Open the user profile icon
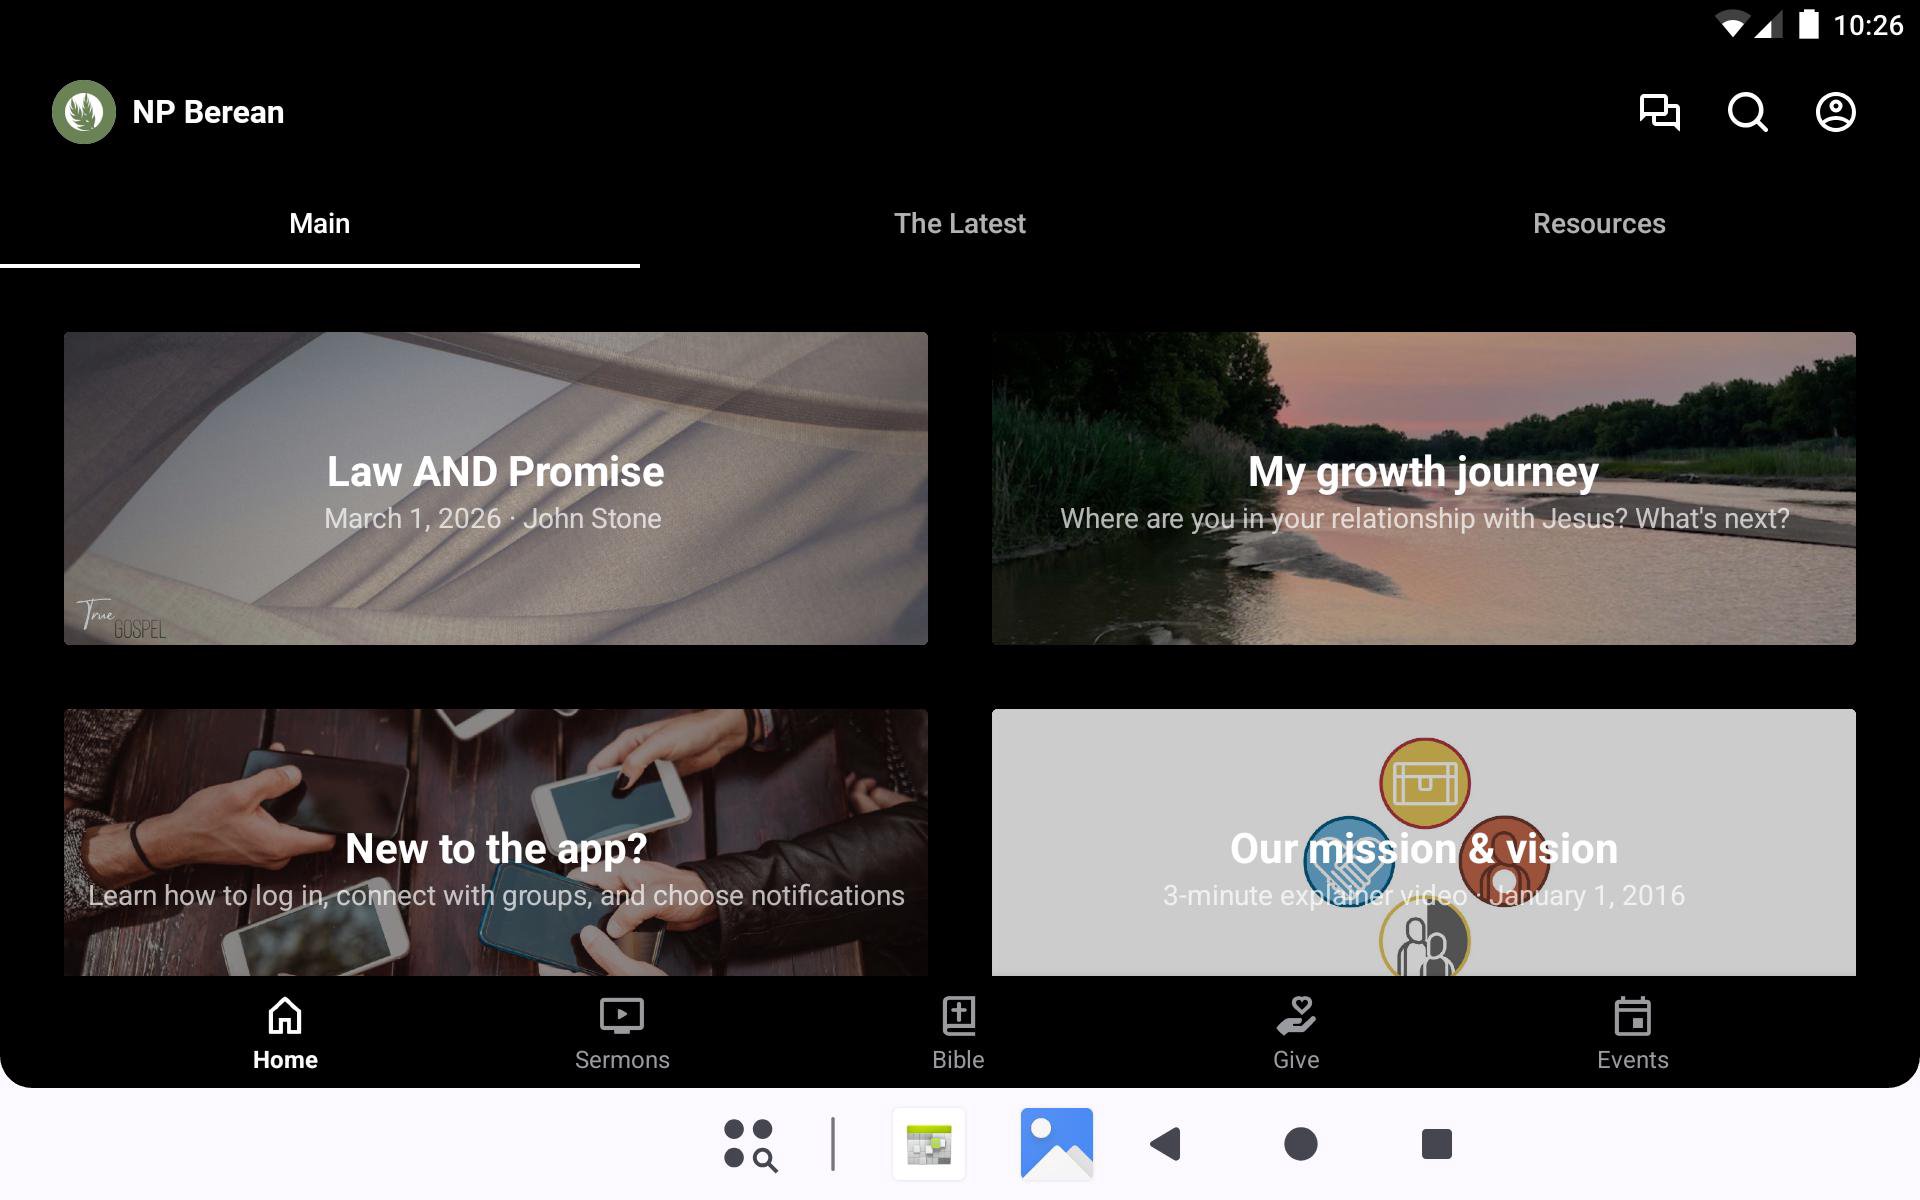This screenshot has width=1920, height=1200. click(1835, 112)
